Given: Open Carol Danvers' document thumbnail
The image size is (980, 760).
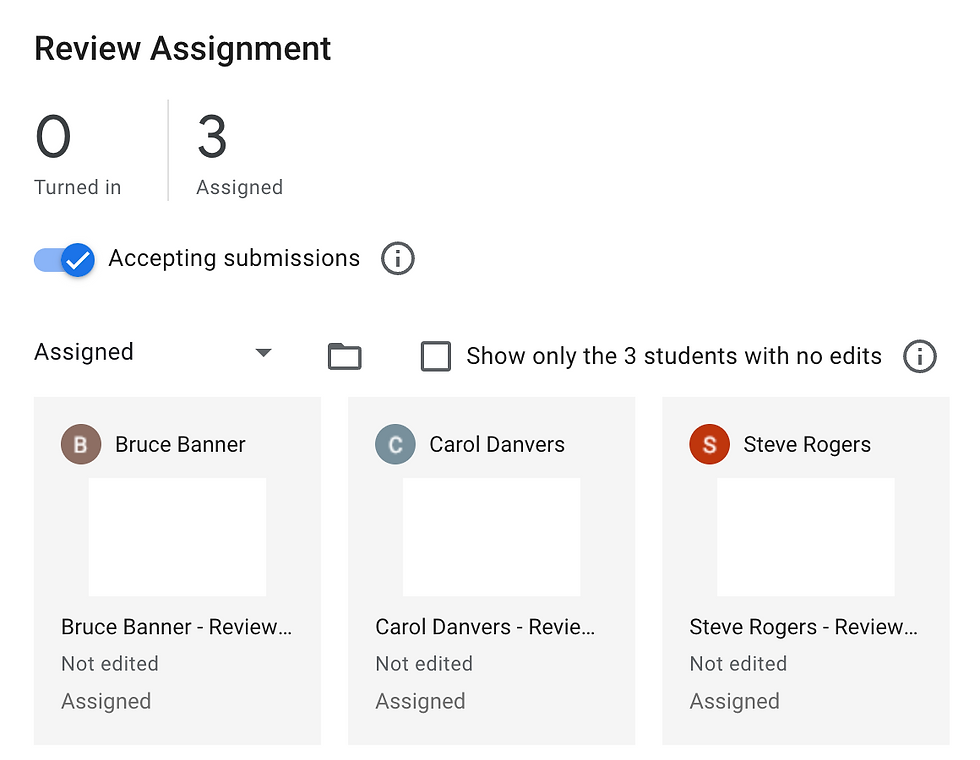Looking at the screenshot, I should point(491,537).
